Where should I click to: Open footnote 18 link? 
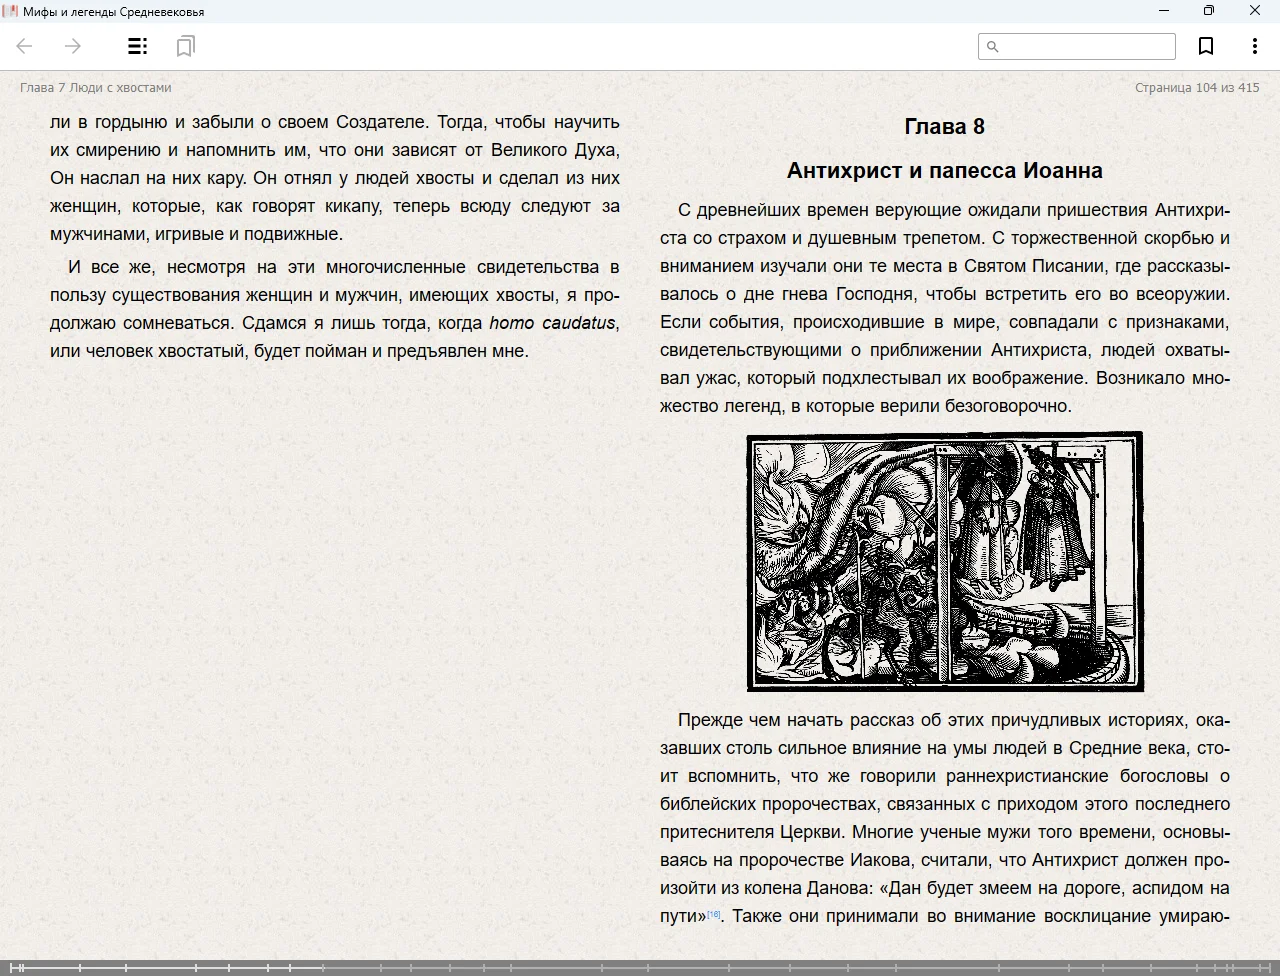pos(714,914)
